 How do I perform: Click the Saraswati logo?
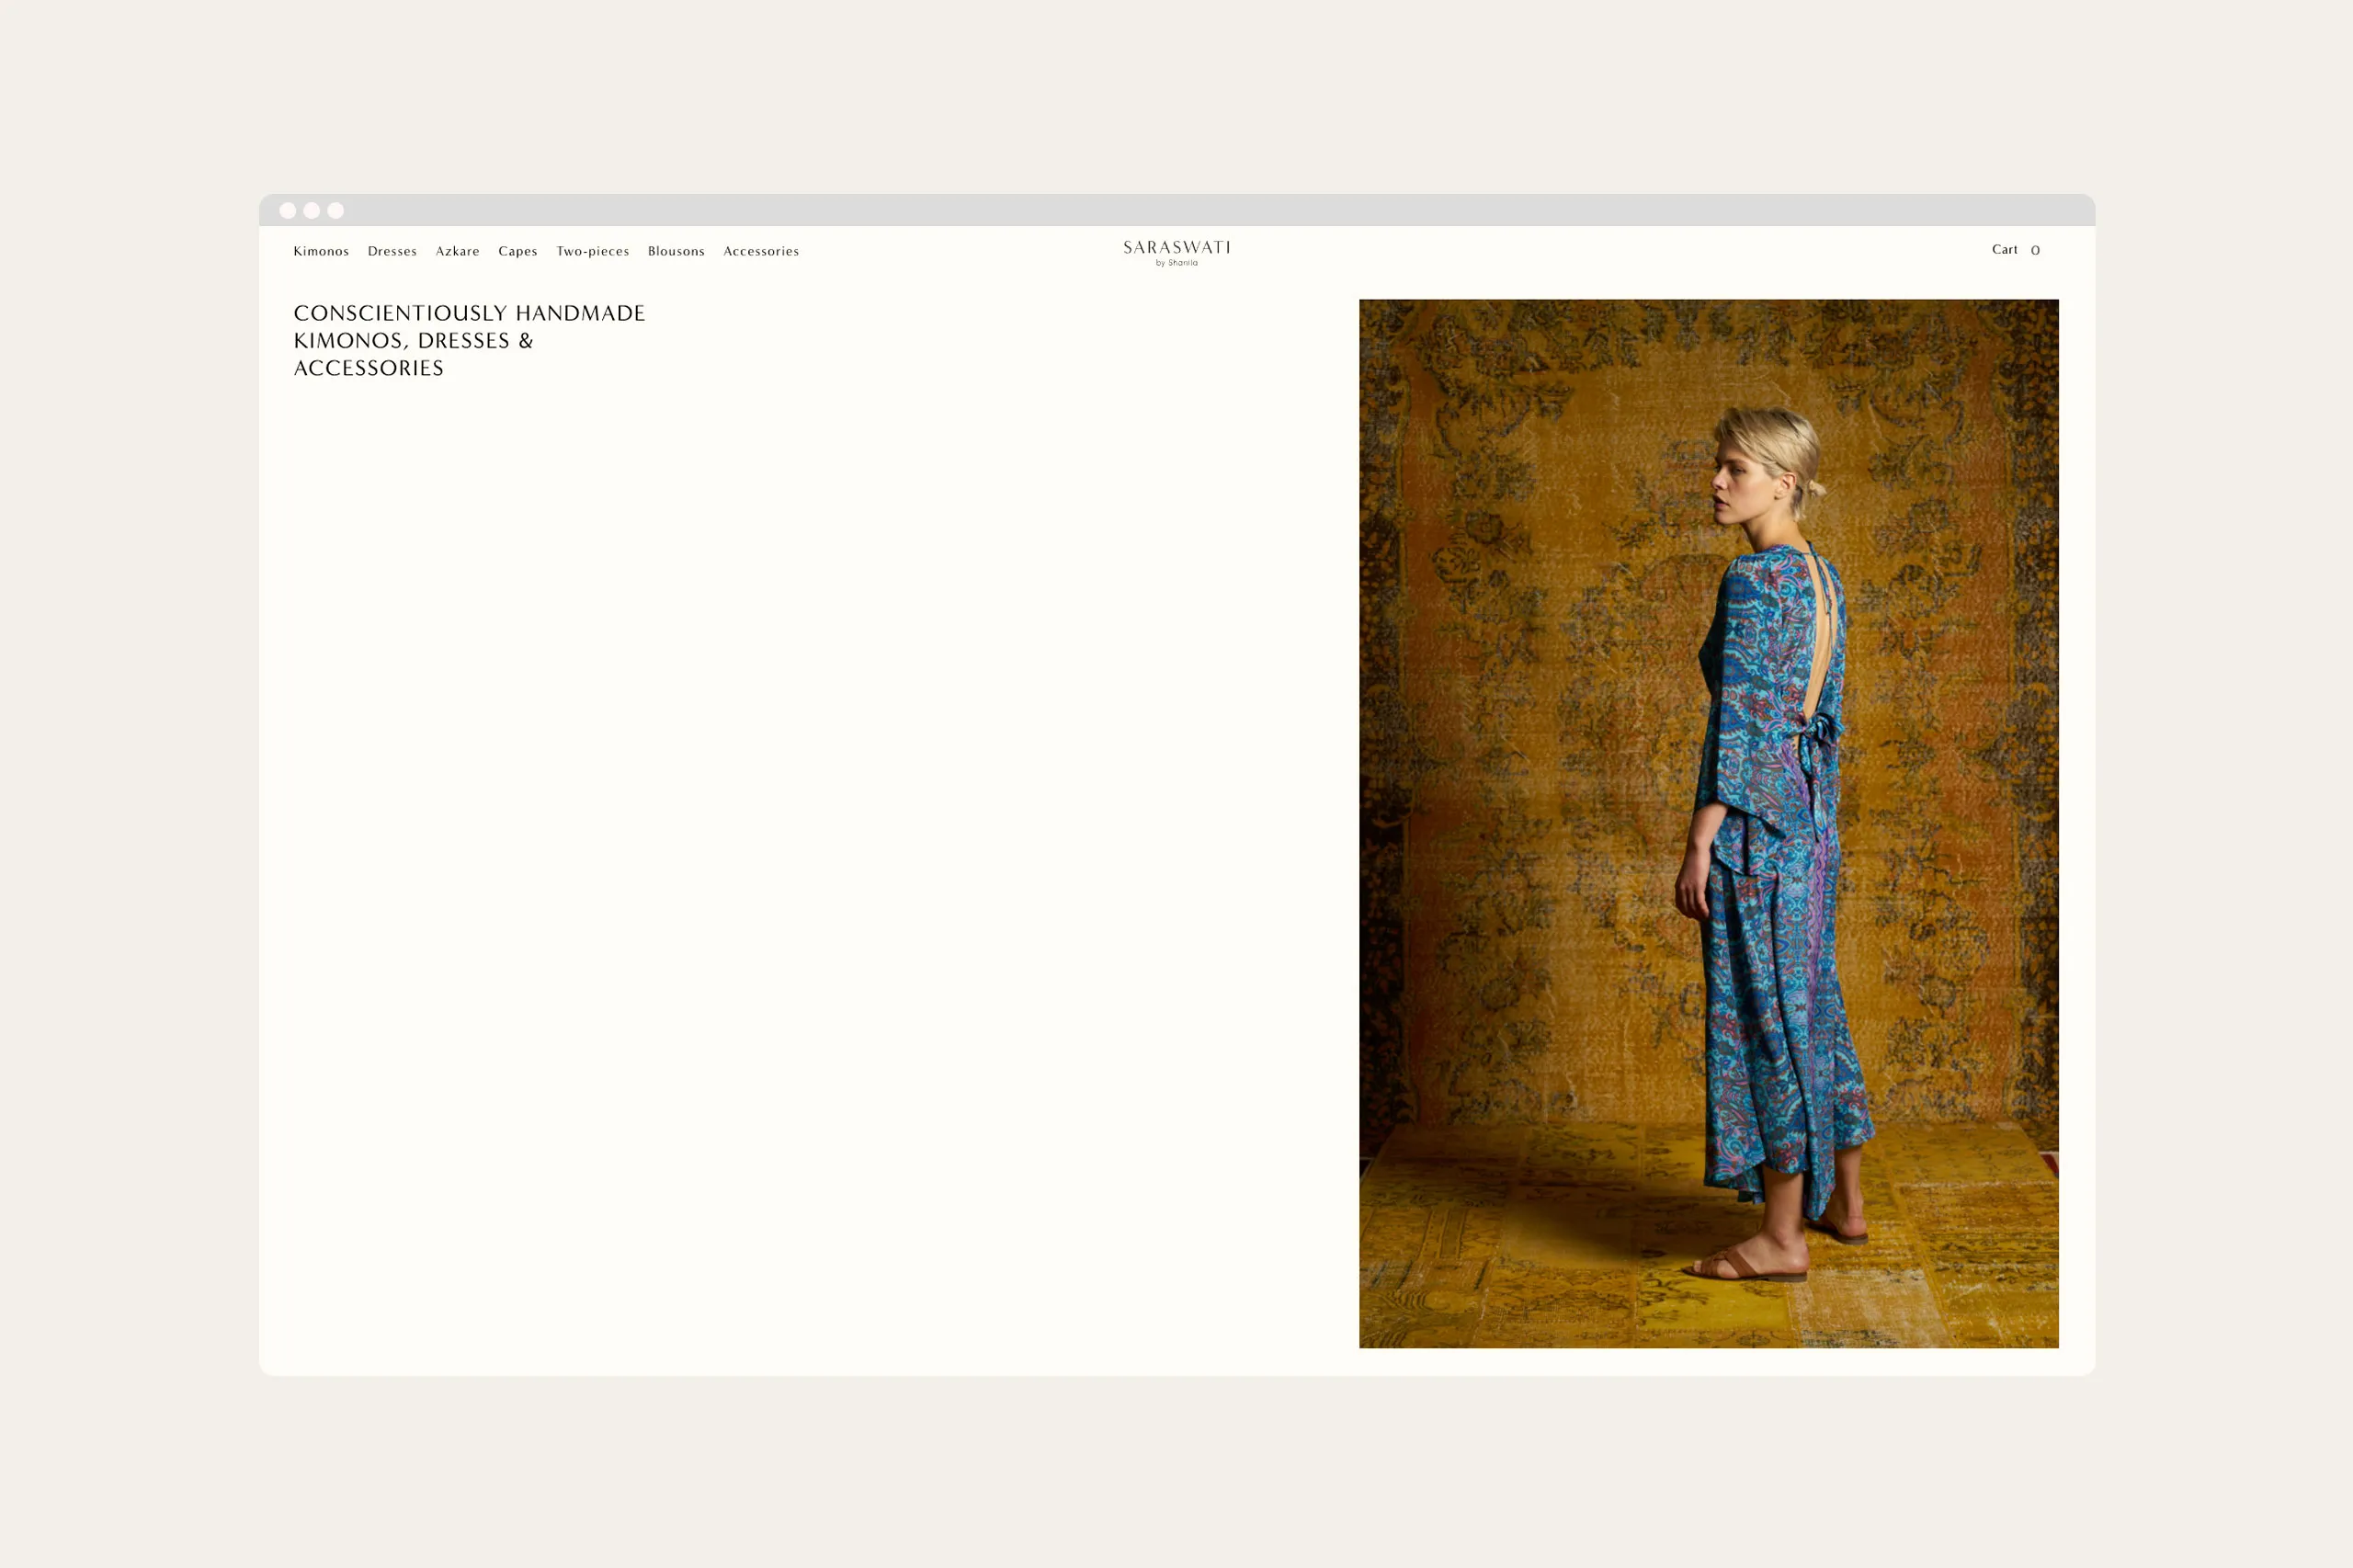tap(1176, 247)
